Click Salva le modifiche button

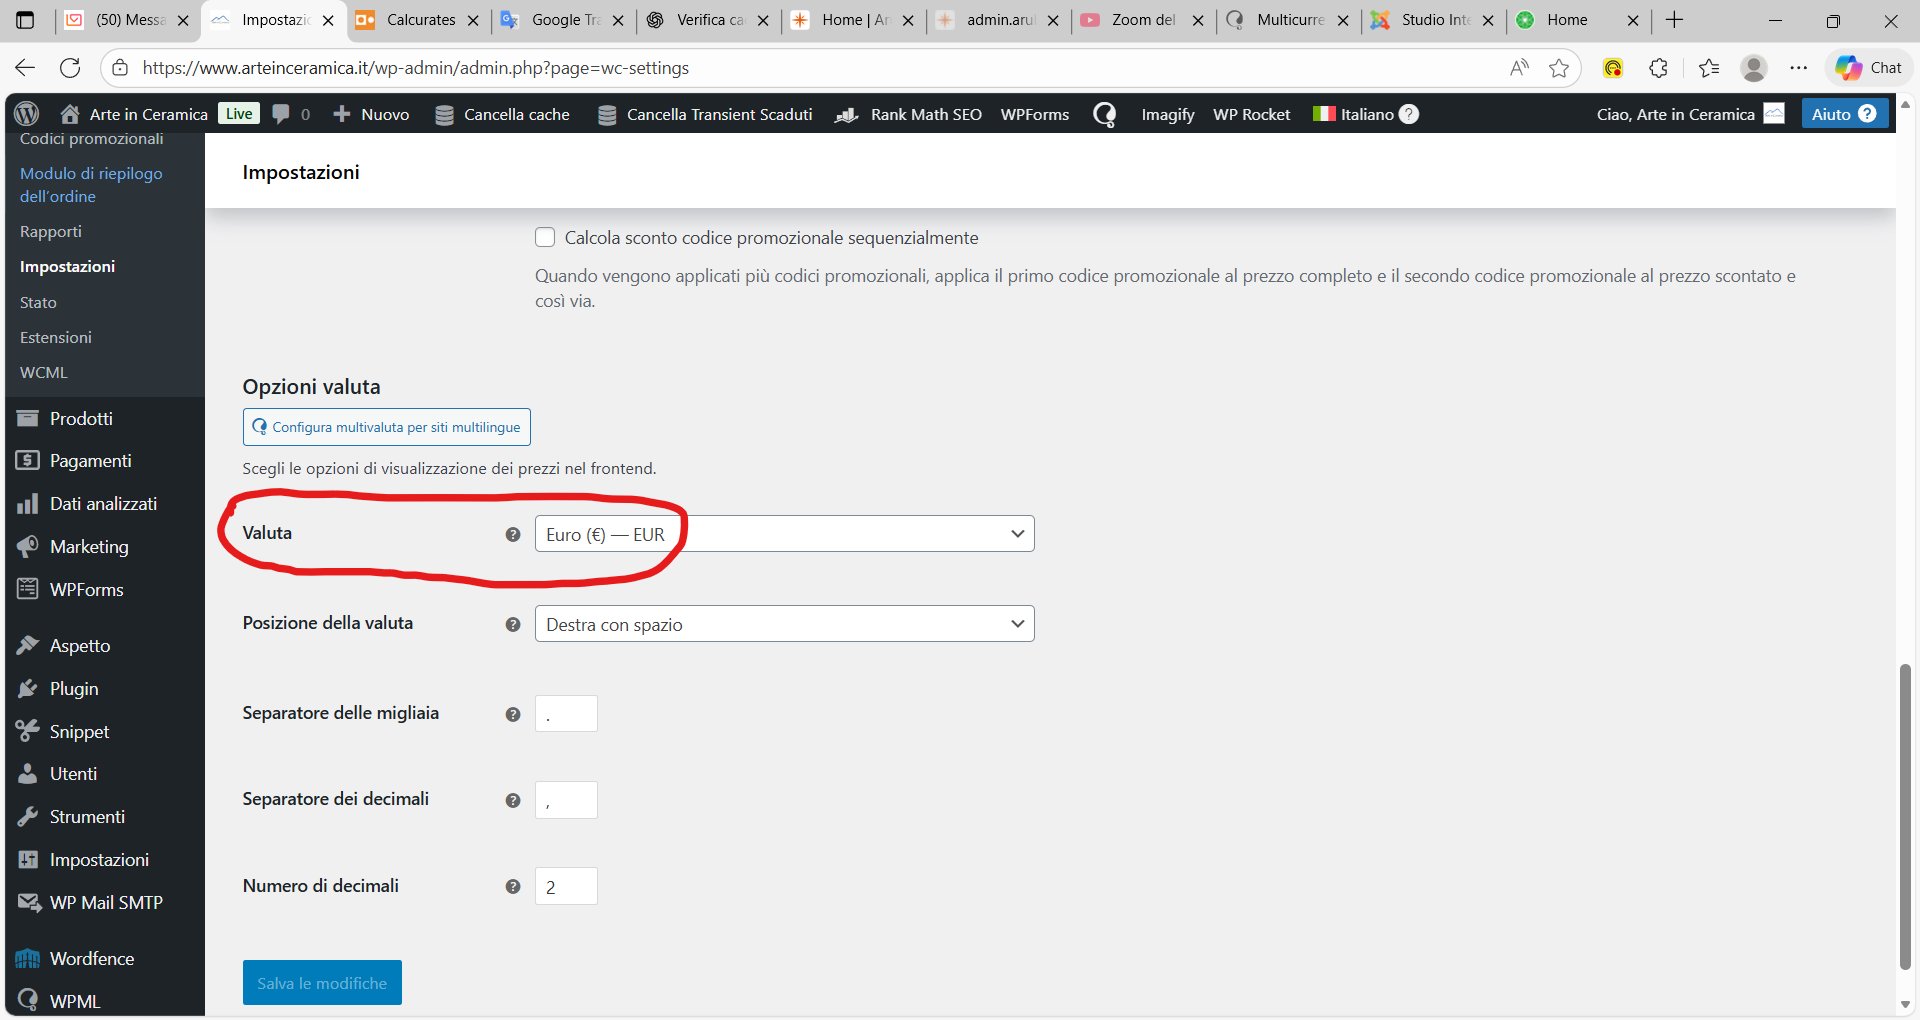point(322,983)
